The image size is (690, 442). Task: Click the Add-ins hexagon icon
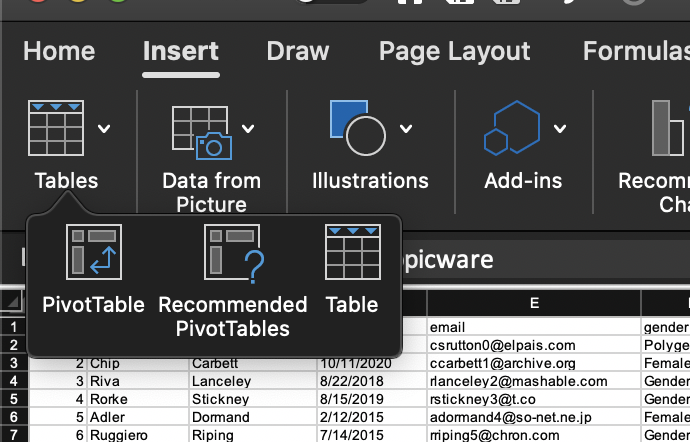[x=512, y=128]
